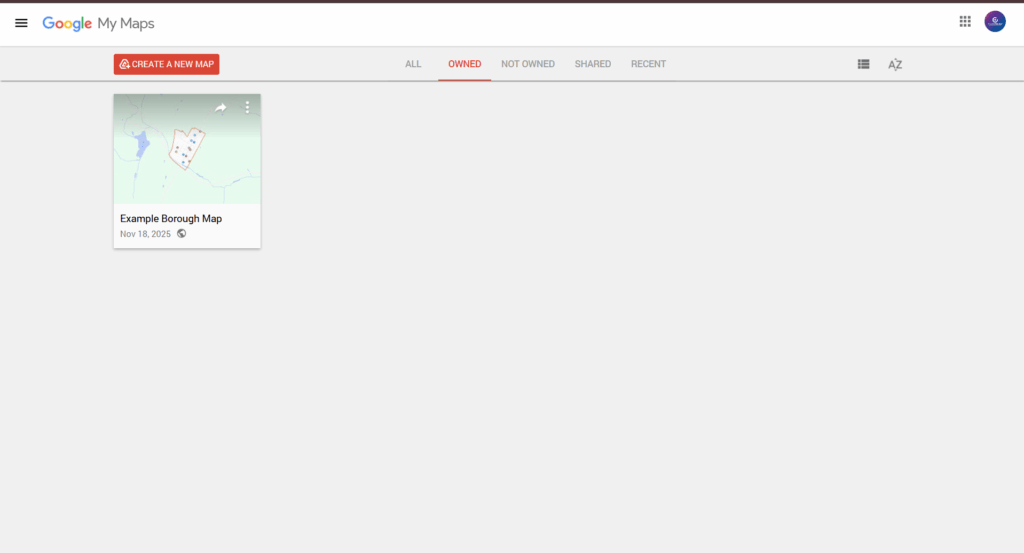This screenshot has width=1024, height=553.
Task: View the Recent tab
Action: (x=648, y=64)
